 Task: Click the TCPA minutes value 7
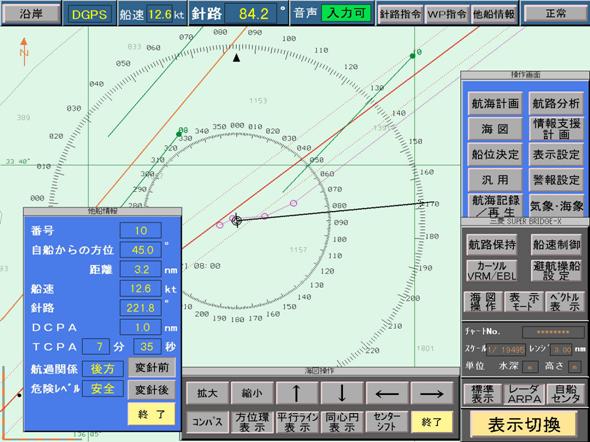(96, 346)
